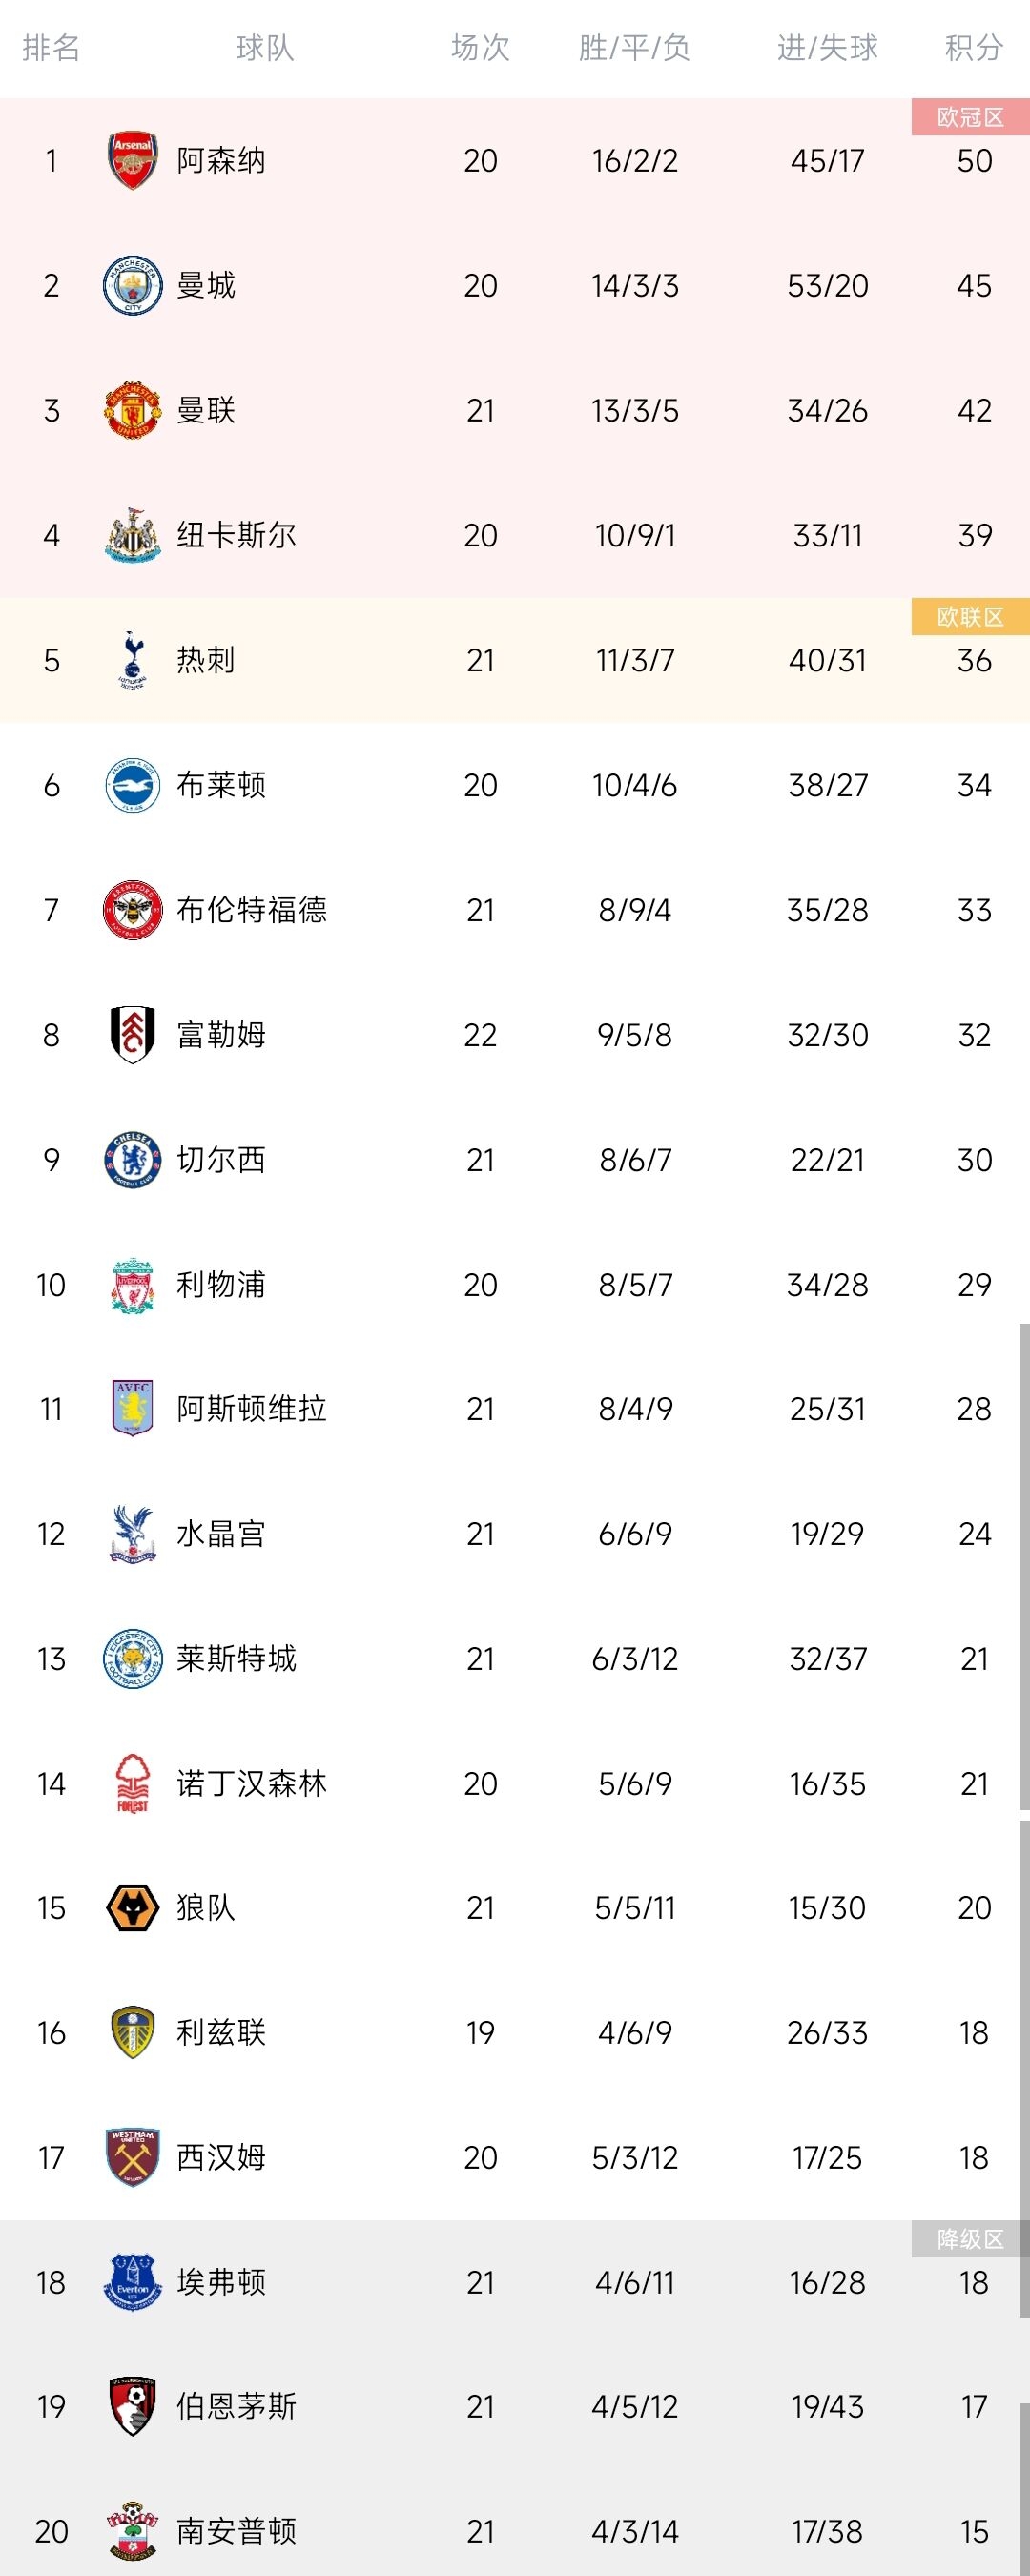Select the Brighton seagull badge
1030x2576 pixels.
point(132,785)
